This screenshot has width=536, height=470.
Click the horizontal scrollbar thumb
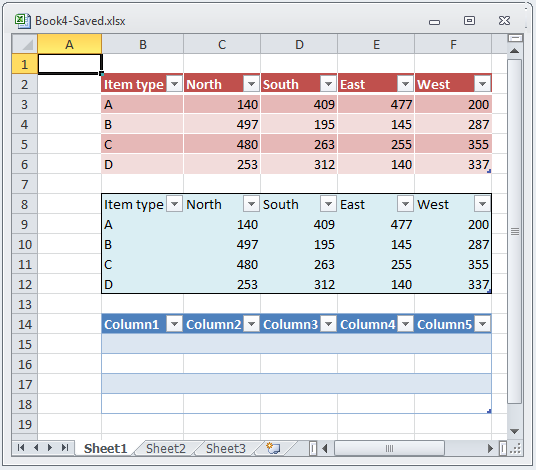click(x=389, y=448)
